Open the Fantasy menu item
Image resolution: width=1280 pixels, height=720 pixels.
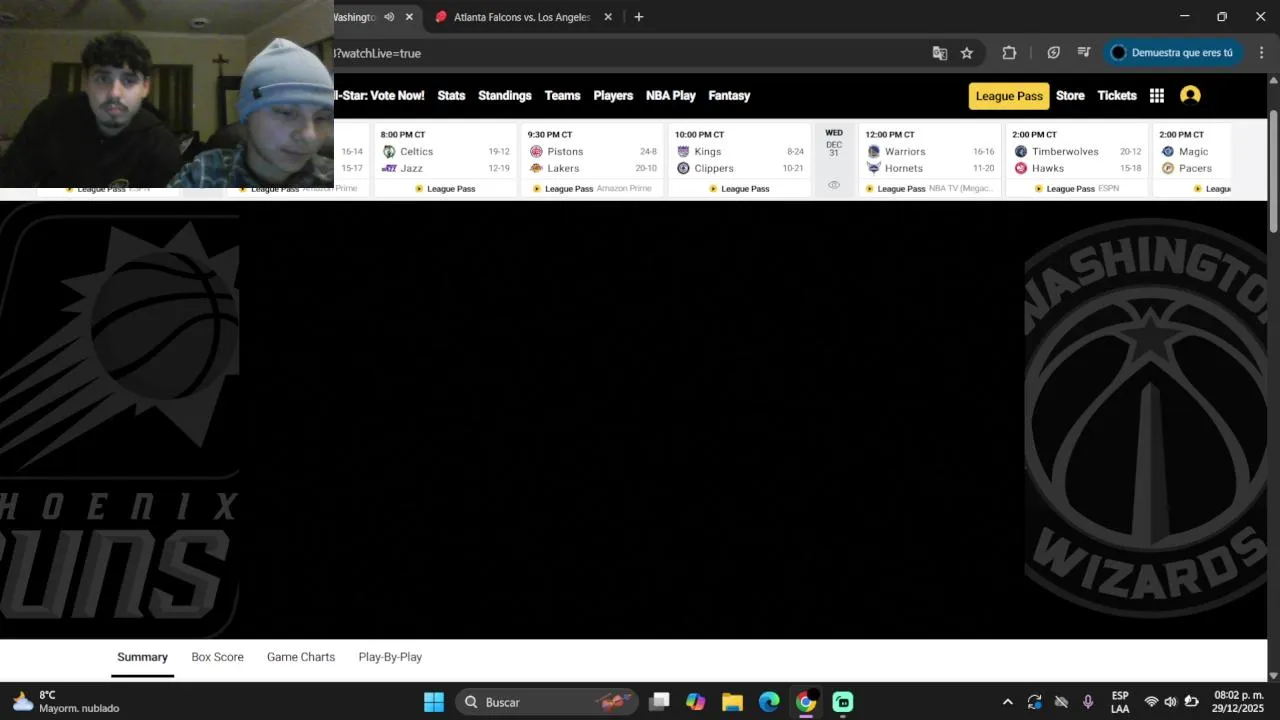pos(729,96)
